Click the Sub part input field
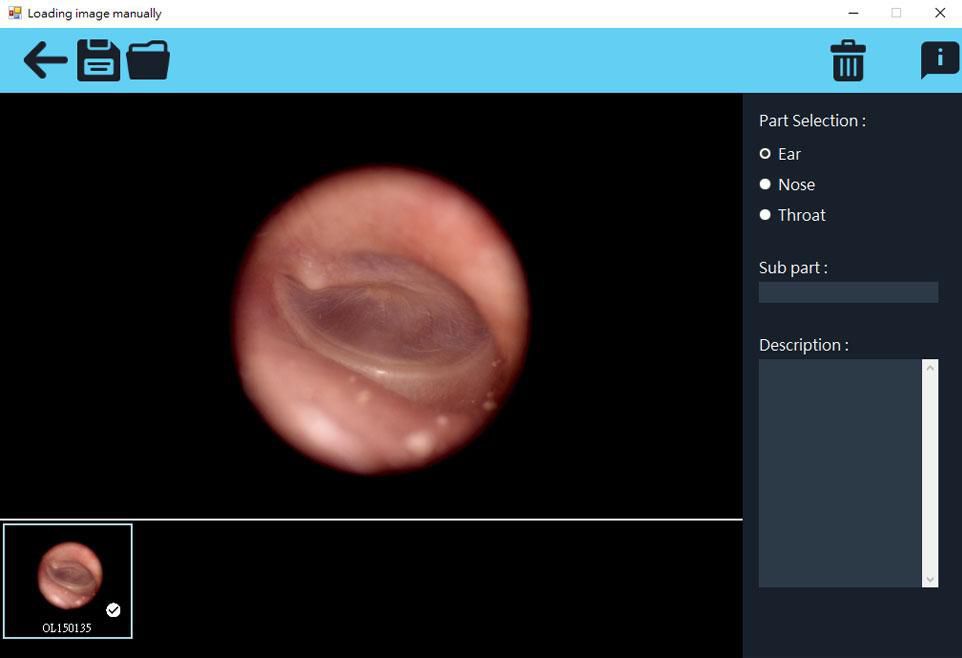962x658 pixels. (847, 292)
